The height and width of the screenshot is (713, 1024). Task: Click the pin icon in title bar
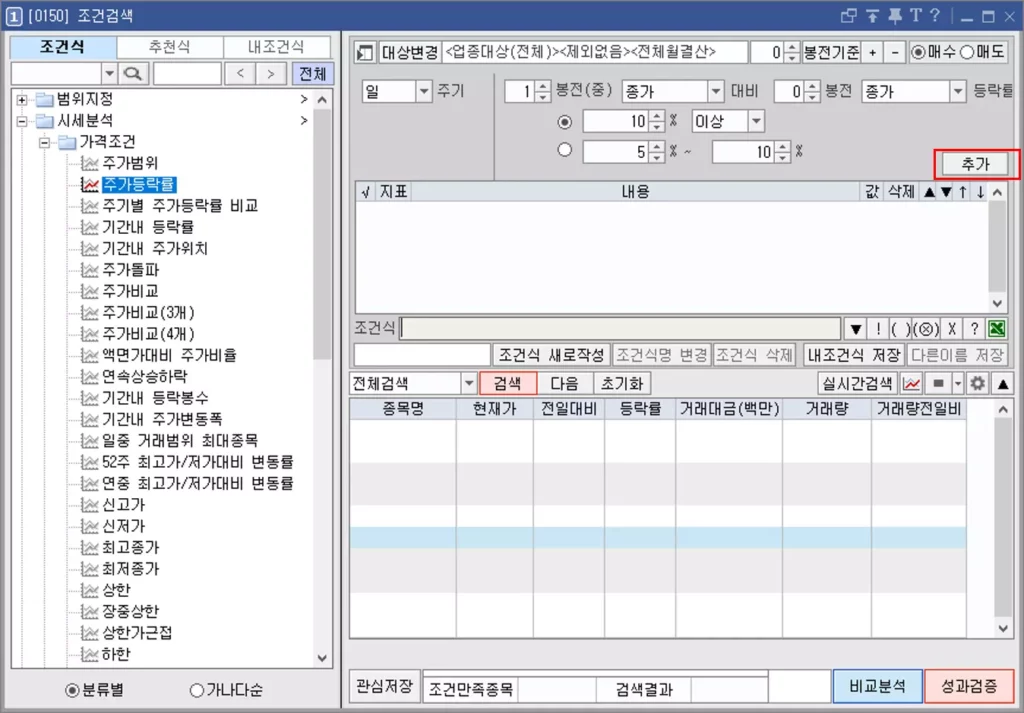click(893, 16)
